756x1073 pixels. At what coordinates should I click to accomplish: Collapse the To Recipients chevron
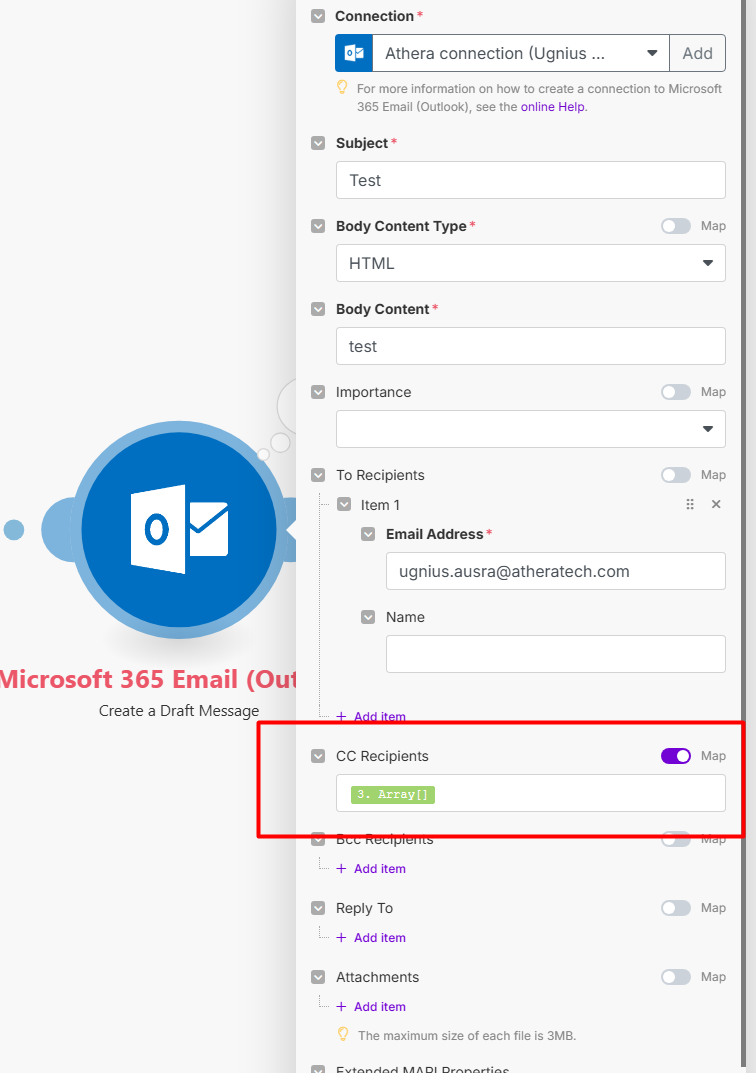point(318,475)
